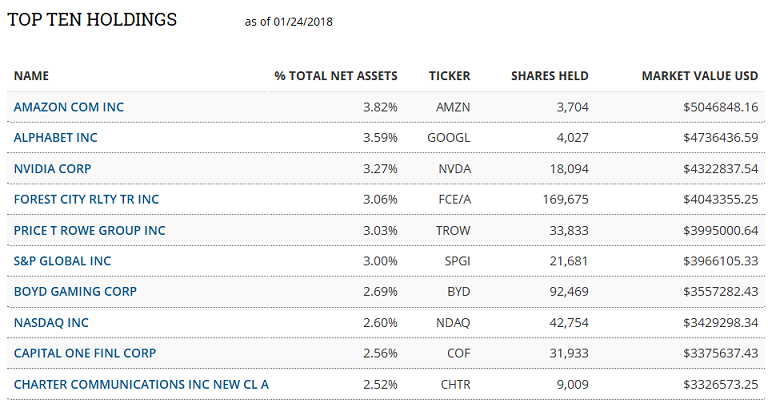Image resolution: width=772 pixels, height=412 pixels.
Task: Select the BYD ticker cell
Action: pos(458,291)
